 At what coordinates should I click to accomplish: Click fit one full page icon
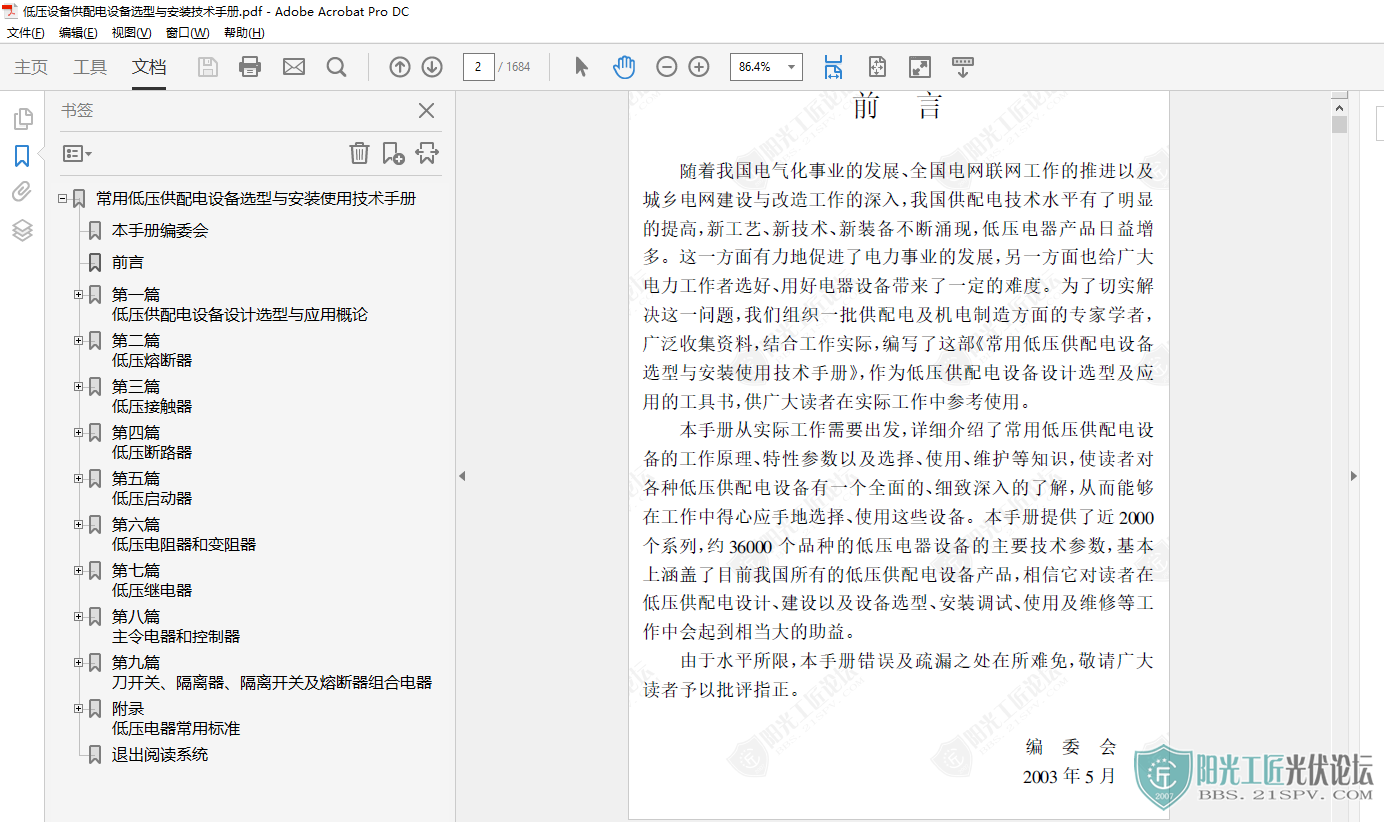point(877,67)
